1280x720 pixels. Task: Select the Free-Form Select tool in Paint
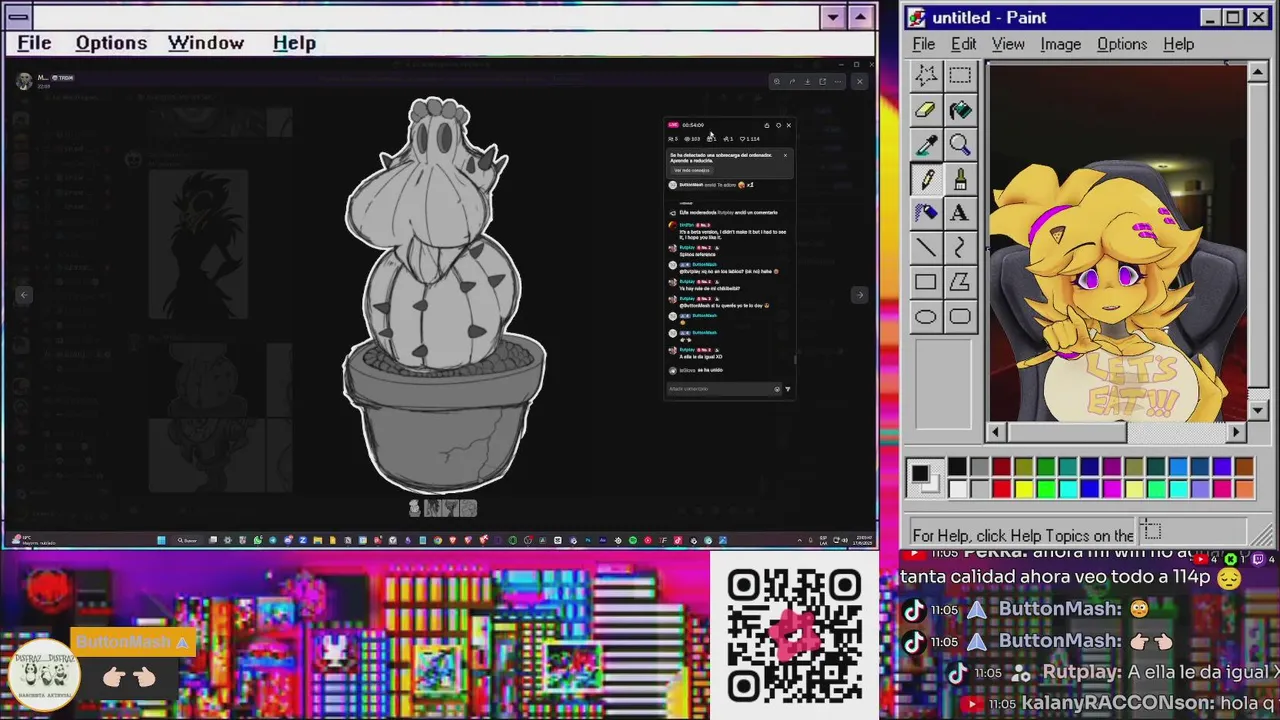point(926,76)
